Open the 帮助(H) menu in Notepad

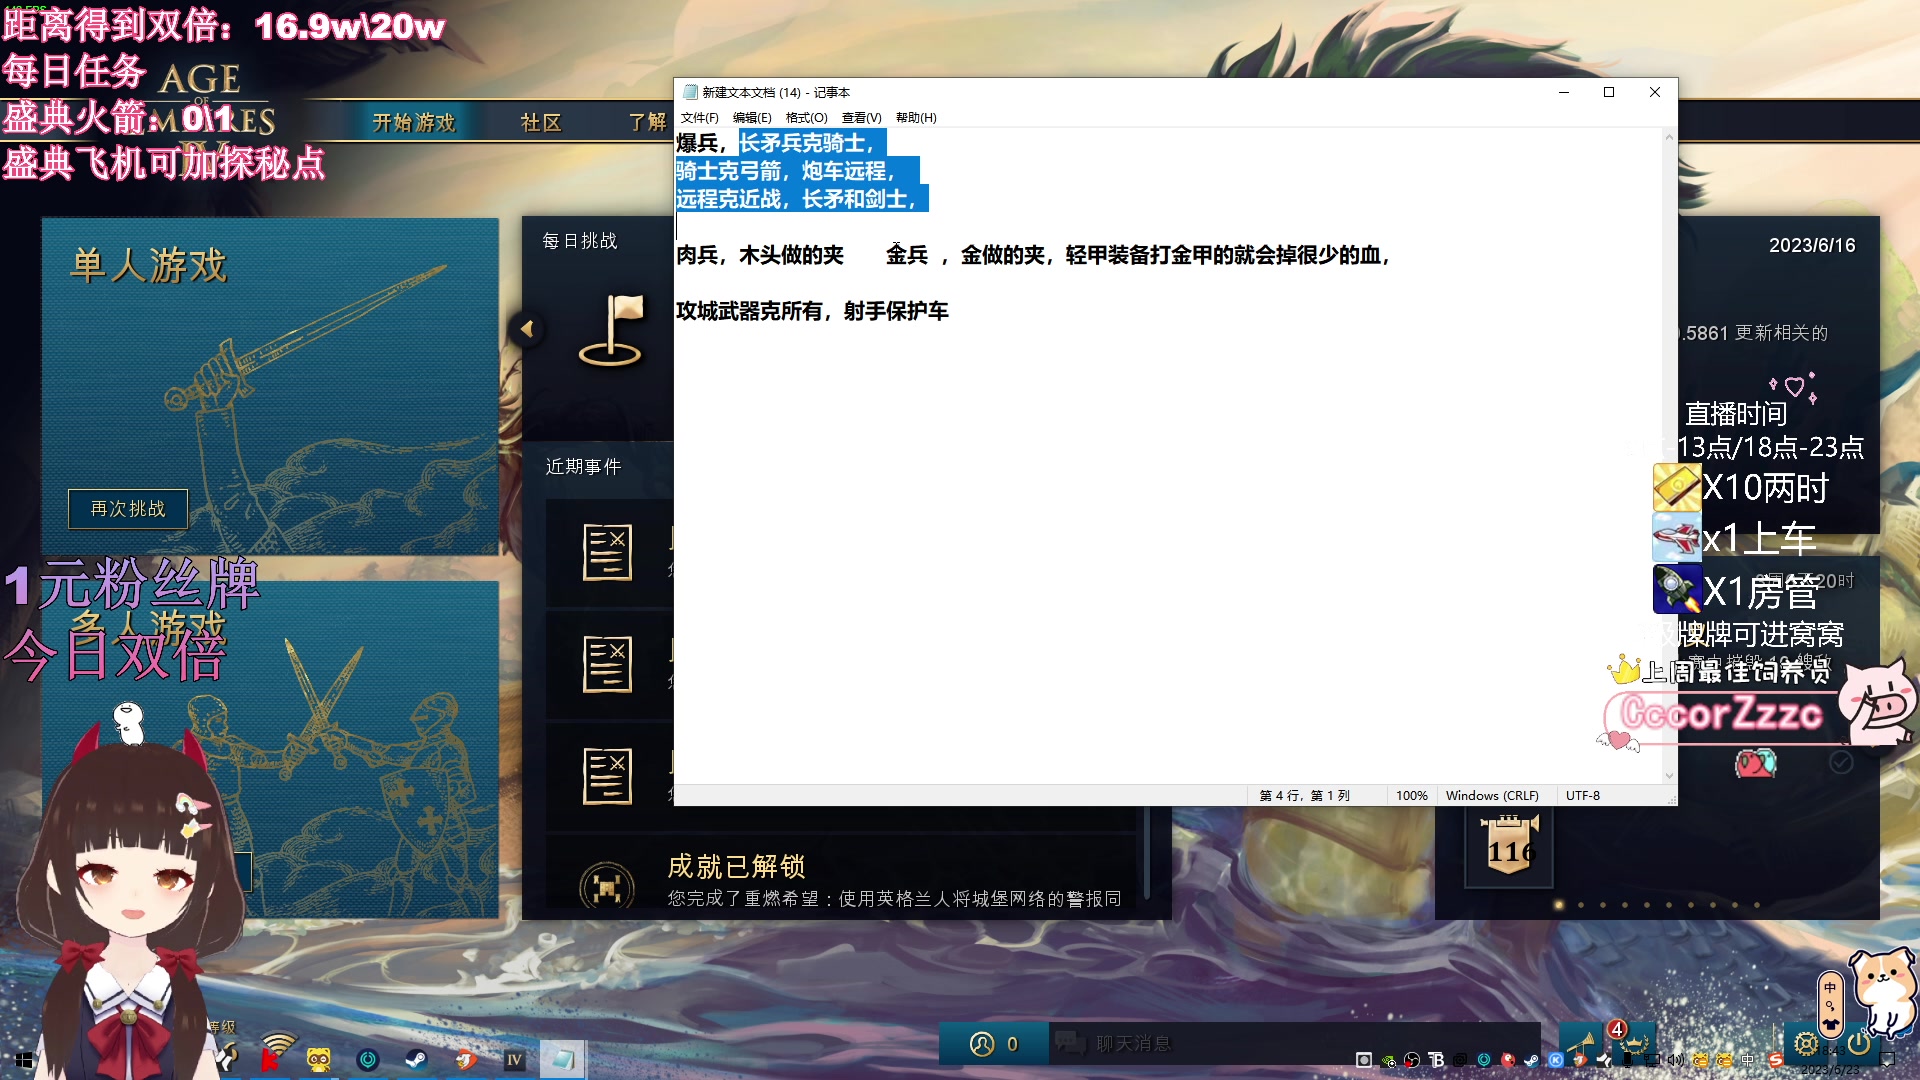(x=916, y=117)
